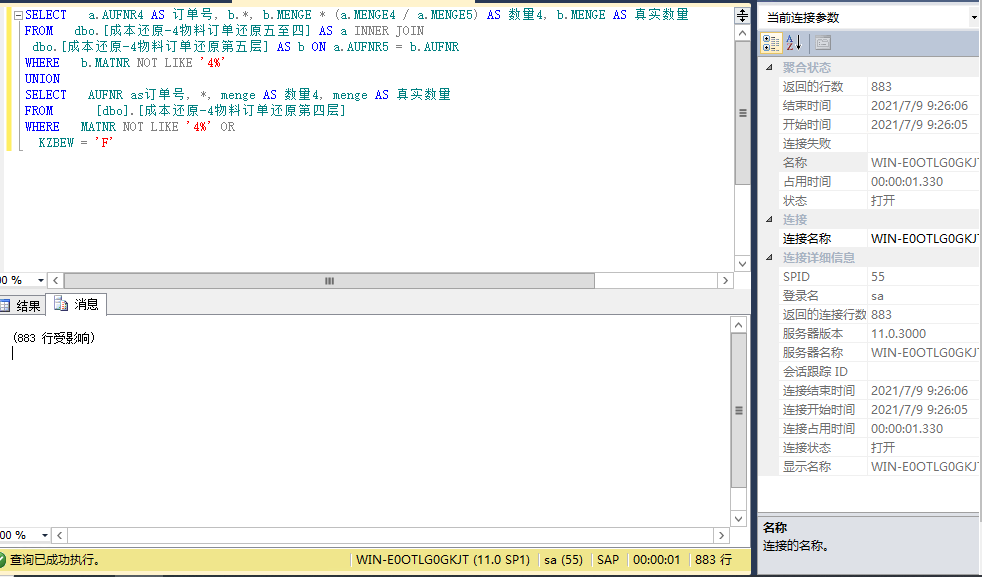Open the messages pane zoom dropdown

point(44,535)
